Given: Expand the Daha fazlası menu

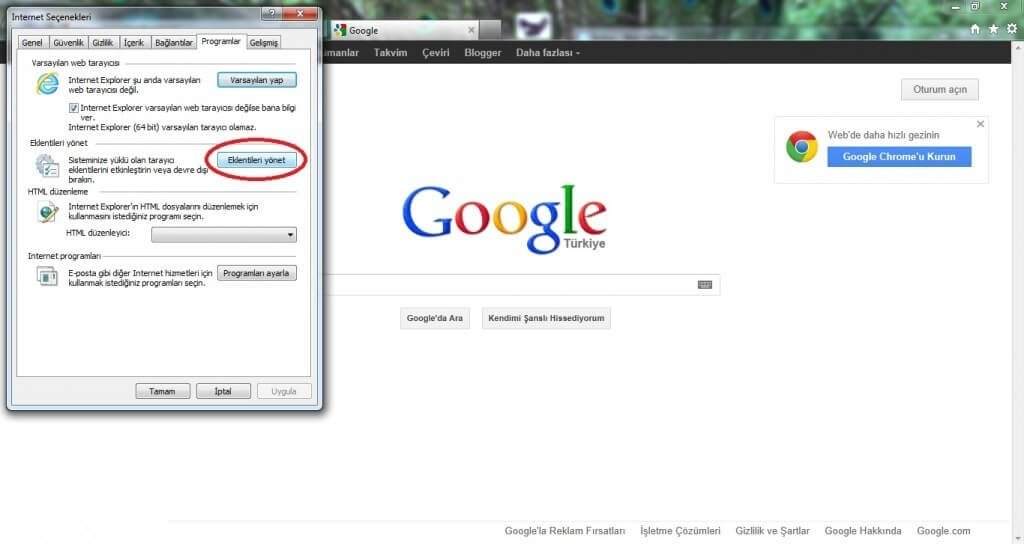Looking at the screenshot, I should [547, 53].
